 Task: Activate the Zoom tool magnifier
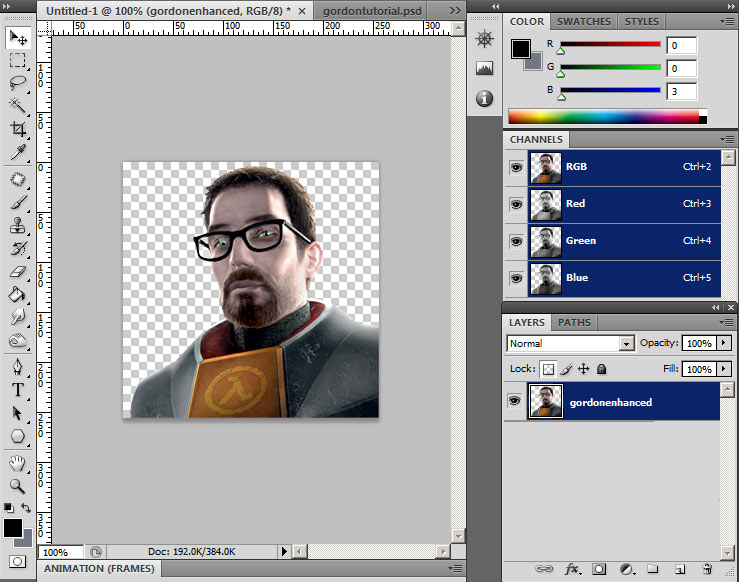pyautogui.click(x=18, y=486)
